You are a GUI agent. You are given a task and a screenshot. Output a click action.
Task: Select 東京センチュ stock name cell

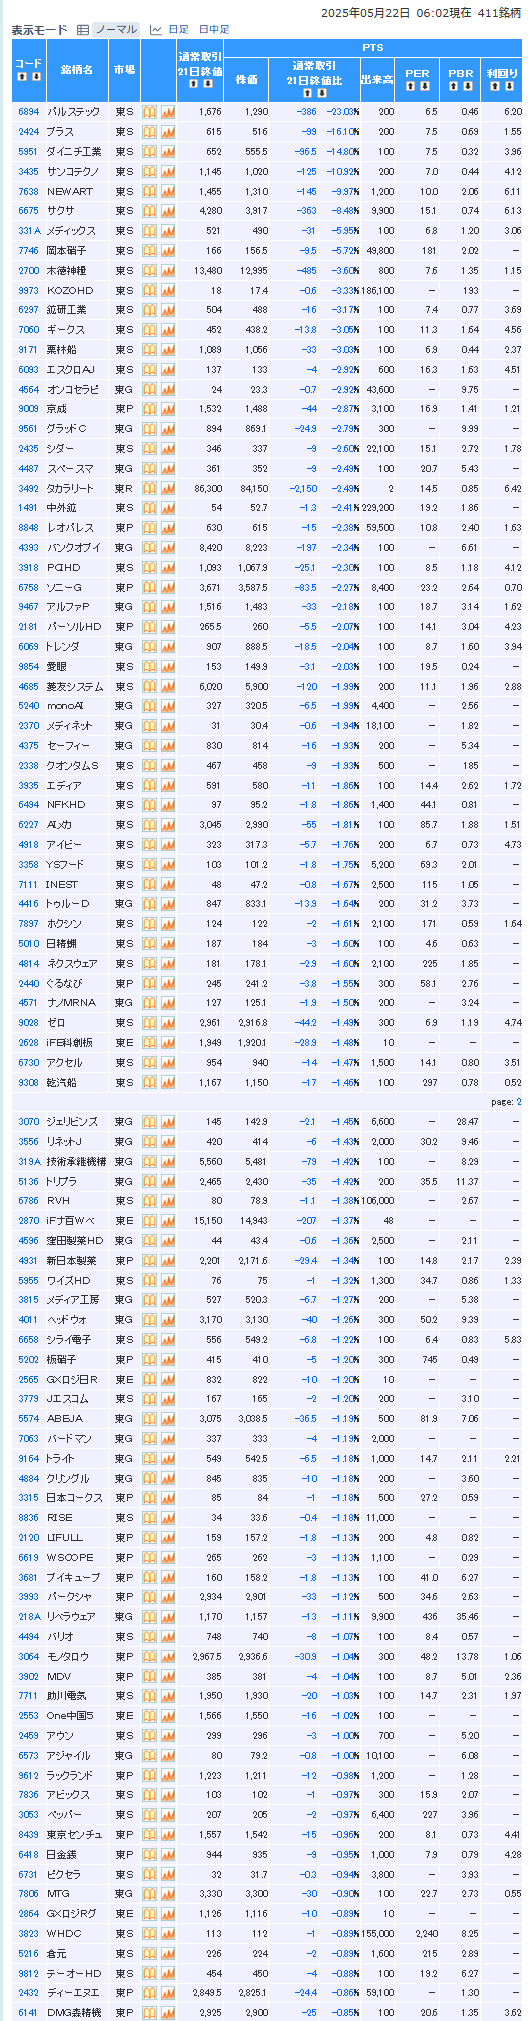[x=77, y=1834]
